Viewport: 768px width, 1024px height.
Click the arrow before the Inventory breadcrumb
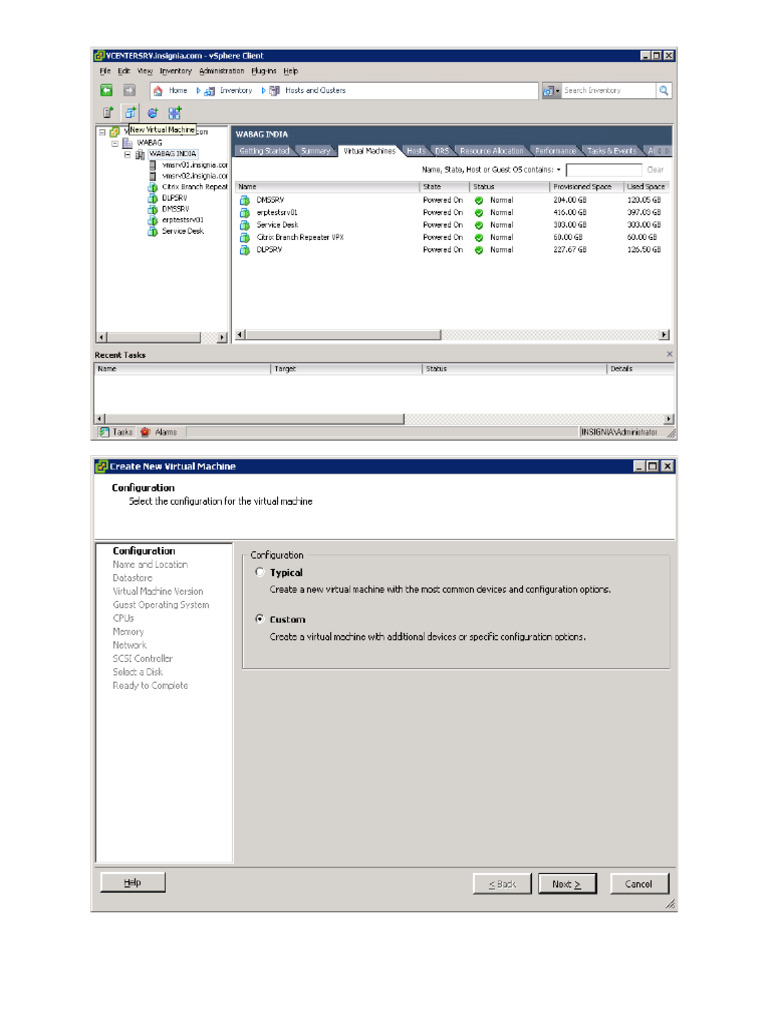point(198,91)
